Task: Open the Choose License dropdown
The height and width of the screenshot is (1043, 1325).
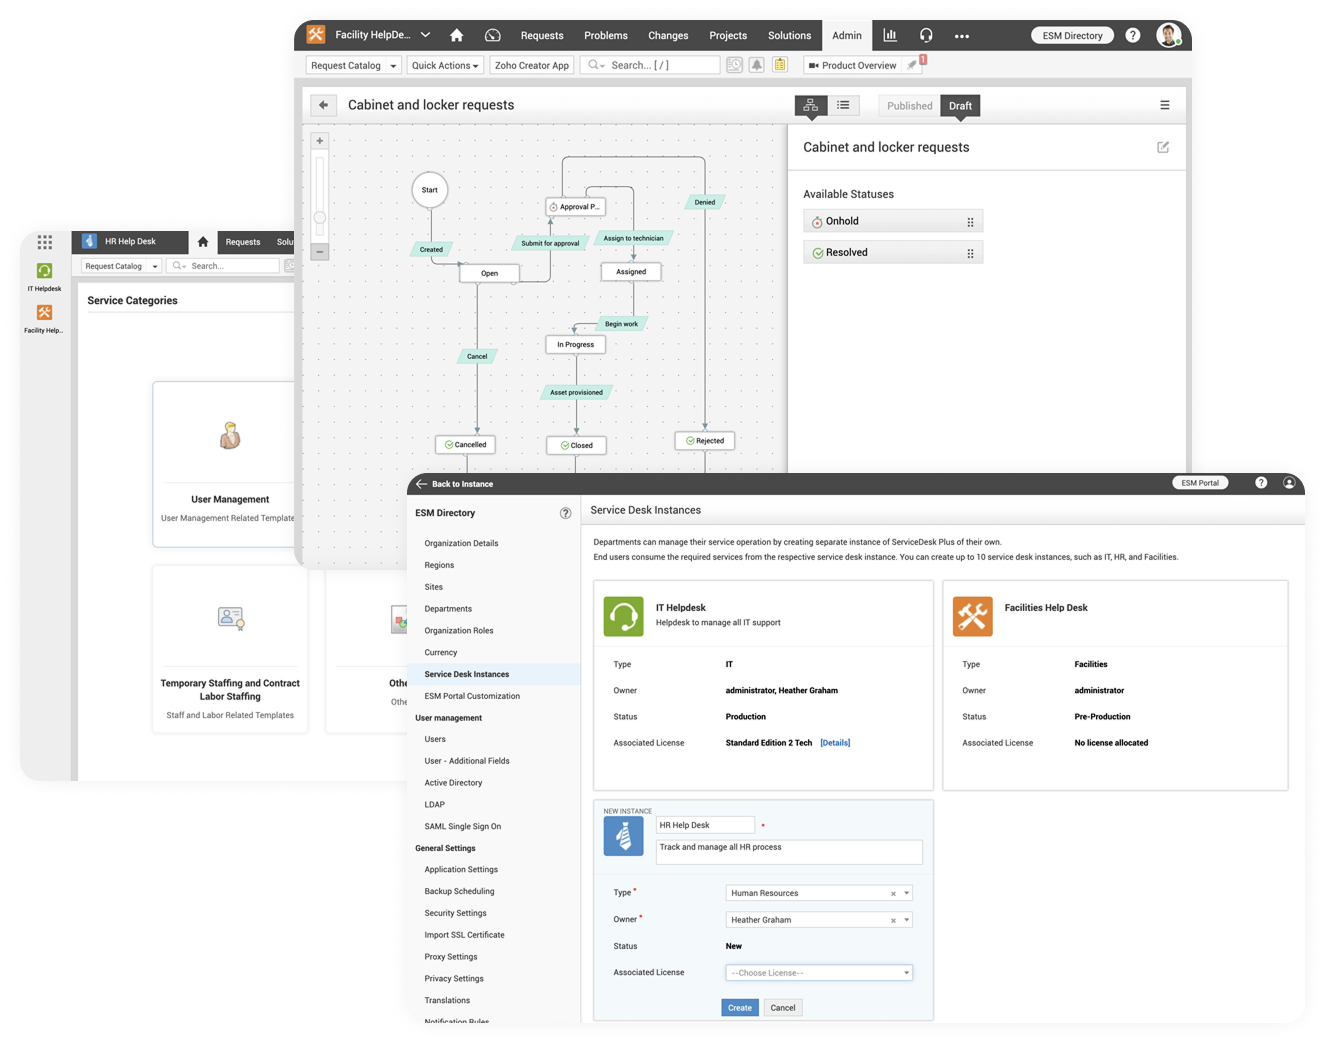Action: pos(818,973)
